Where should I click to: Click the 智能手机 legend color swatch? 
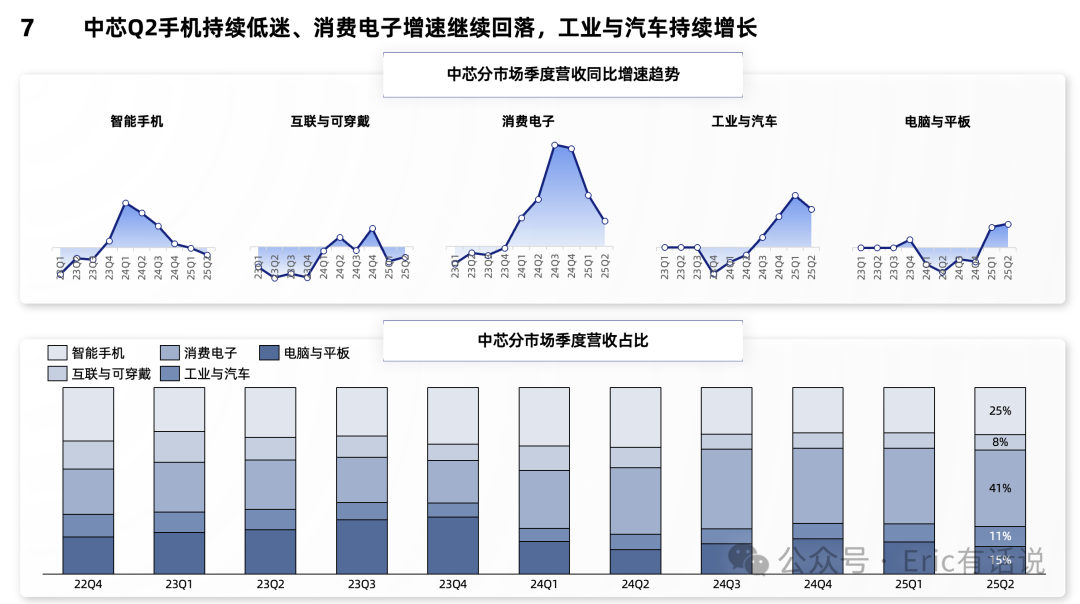tap(57, 353)
